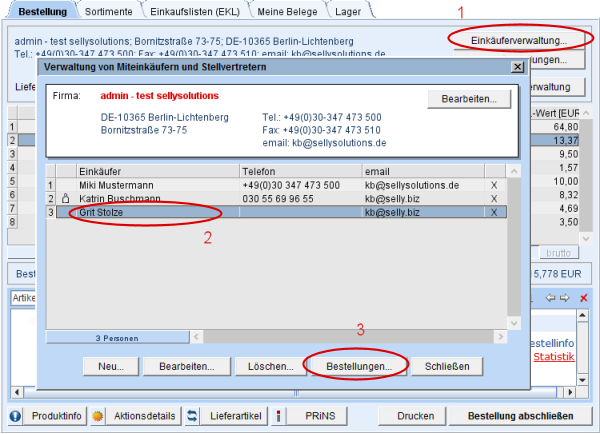Click Bearbeiten... button below buyer list
This screenshot has width=600, height=434.
tap(187, 366)
